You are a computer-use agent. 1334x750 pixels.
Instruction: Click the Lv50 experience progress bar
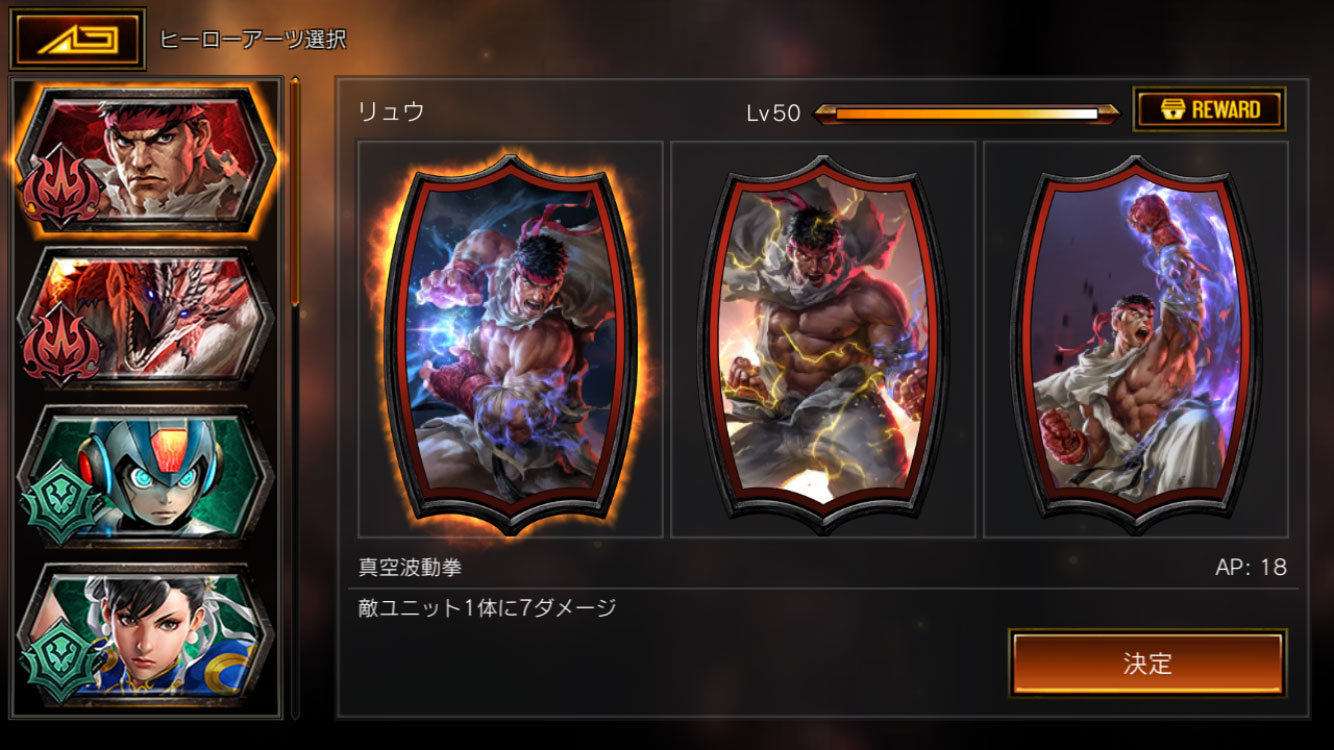click(x=966, y=114)
